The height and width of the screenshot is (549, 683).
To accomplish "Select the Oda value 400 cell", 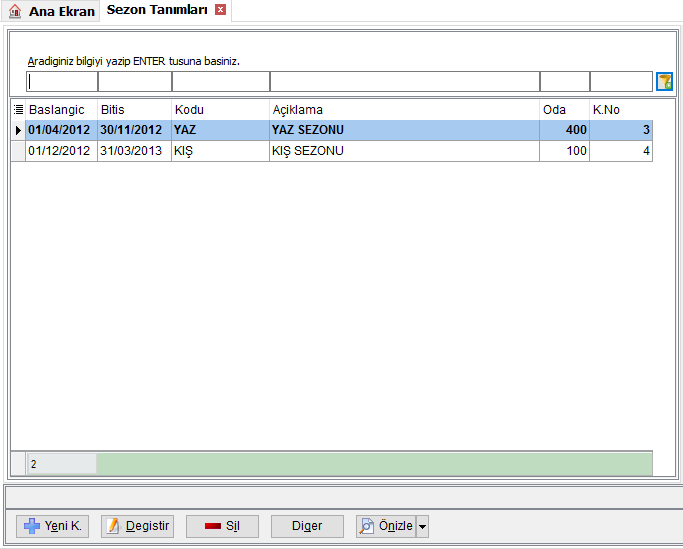I will (565, 130).
